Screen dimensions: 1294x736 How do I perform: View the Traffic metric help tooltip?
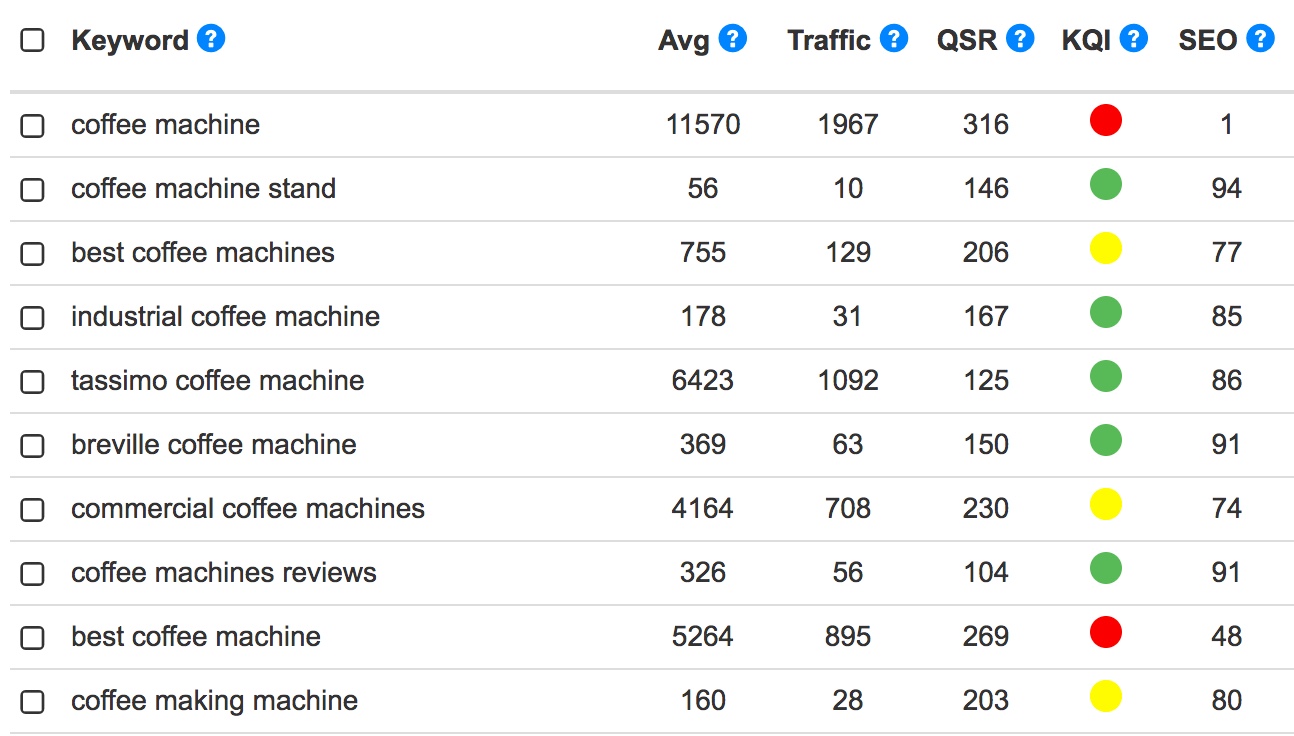click(894, 38)
